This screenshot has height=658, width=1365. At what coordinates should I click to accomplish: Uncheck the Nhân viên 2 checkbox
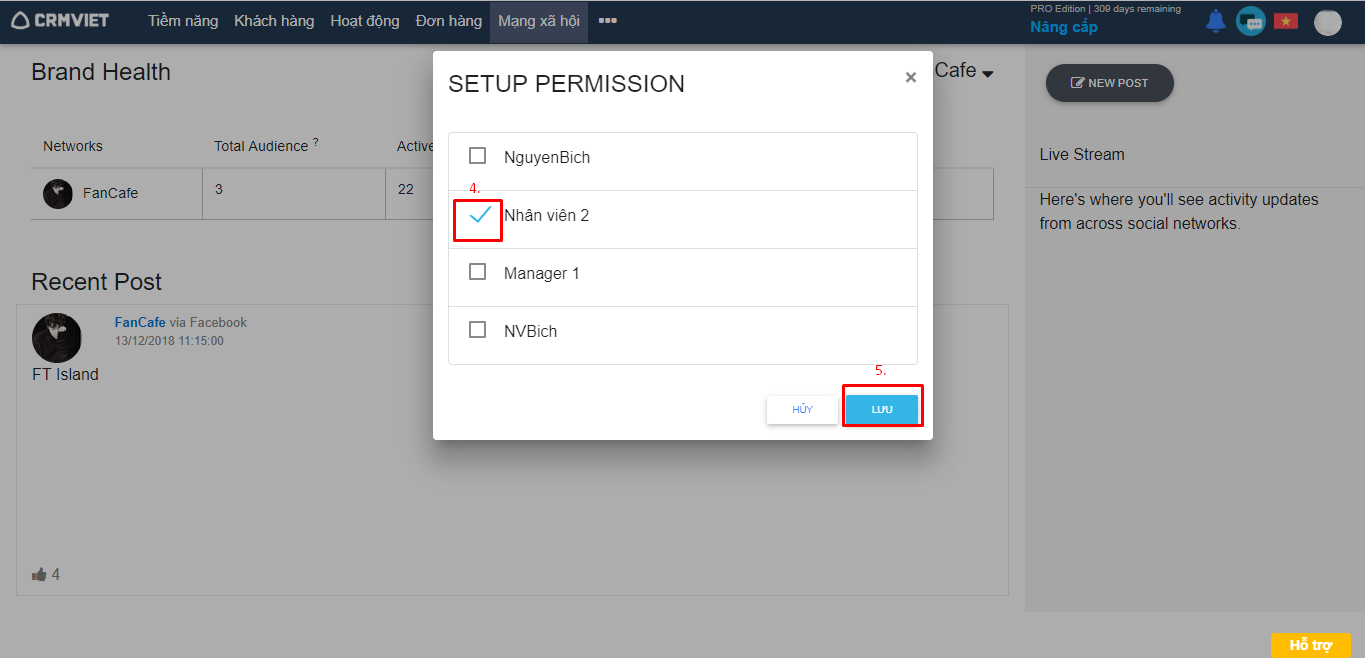coord(480,215)
